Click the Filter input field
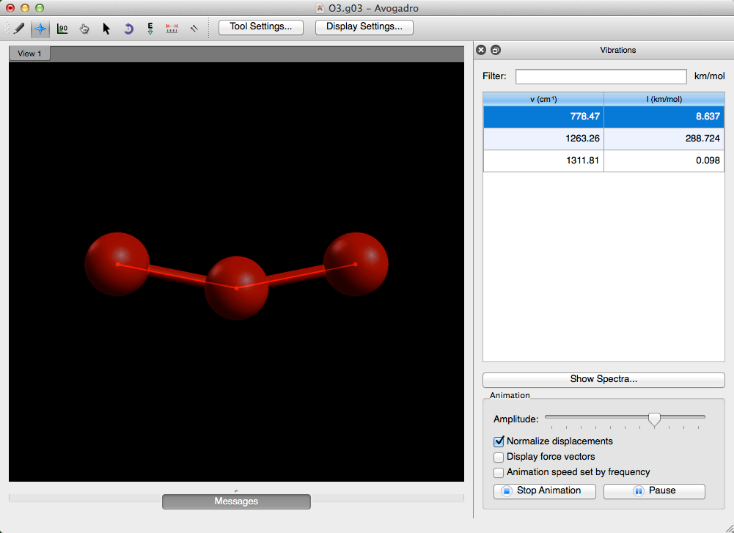Viewport: 734px width, 533px height. click(600, 76)
